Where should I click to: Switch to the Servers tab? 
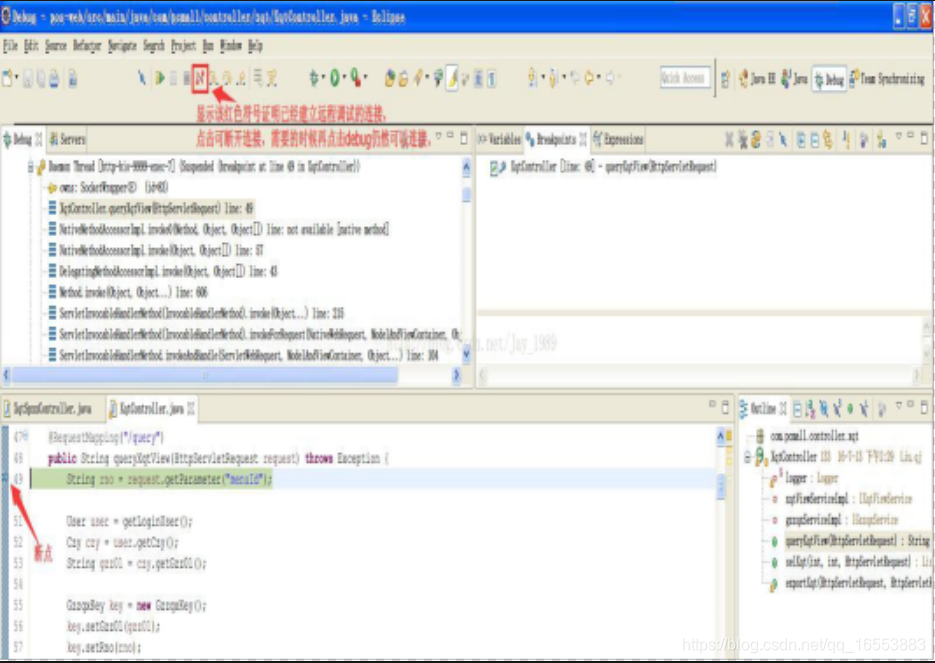tap(67, 140)
